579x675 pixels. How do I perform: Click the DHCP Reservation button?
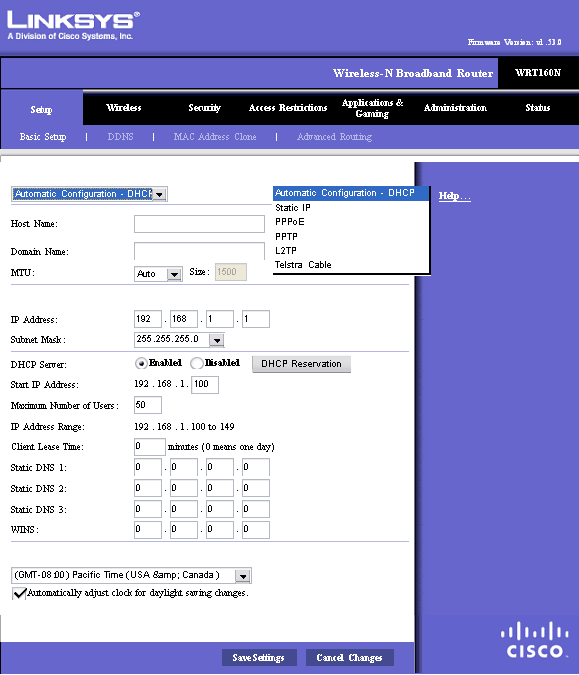click(301, 364)
